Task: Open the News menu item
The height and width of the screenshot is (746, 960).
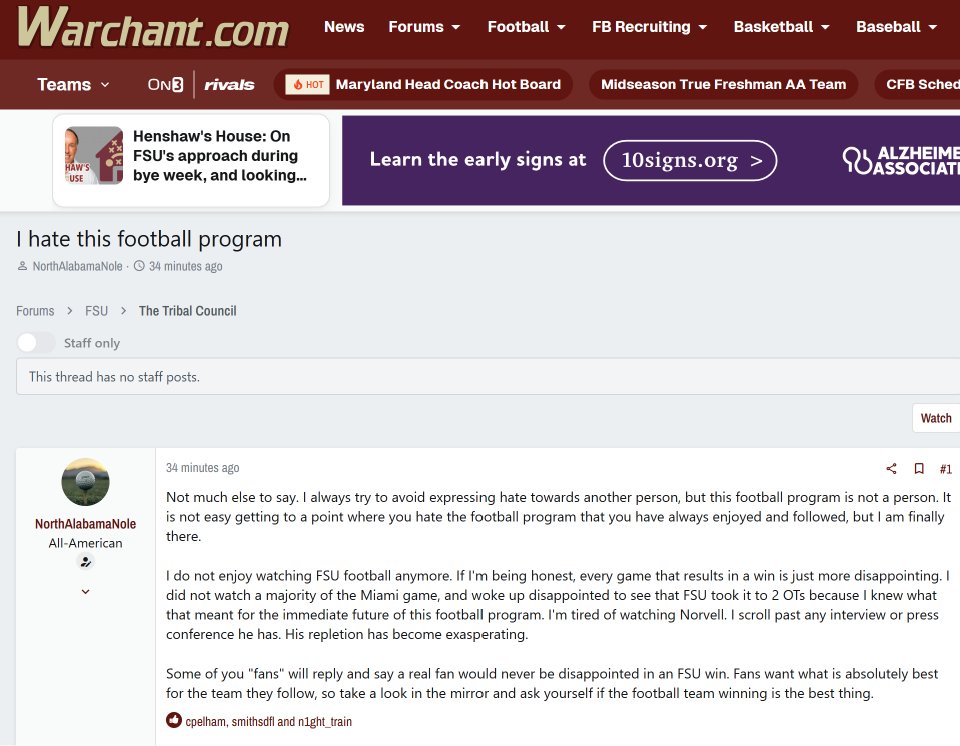Action: pyautogui.click(x=344, y=27)
